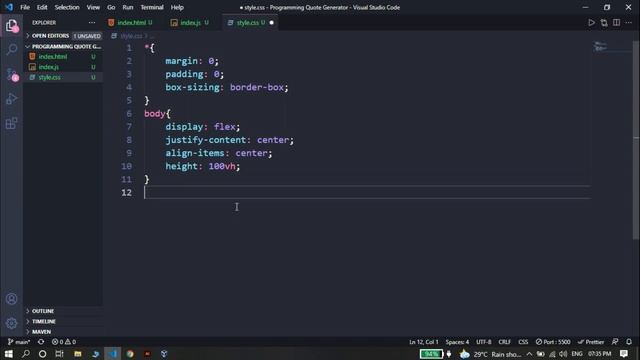Image resolution: width=640 pixels, height=360 pixels.
Task: Click style.css in the breadcrumb
Action: [131, 36]
